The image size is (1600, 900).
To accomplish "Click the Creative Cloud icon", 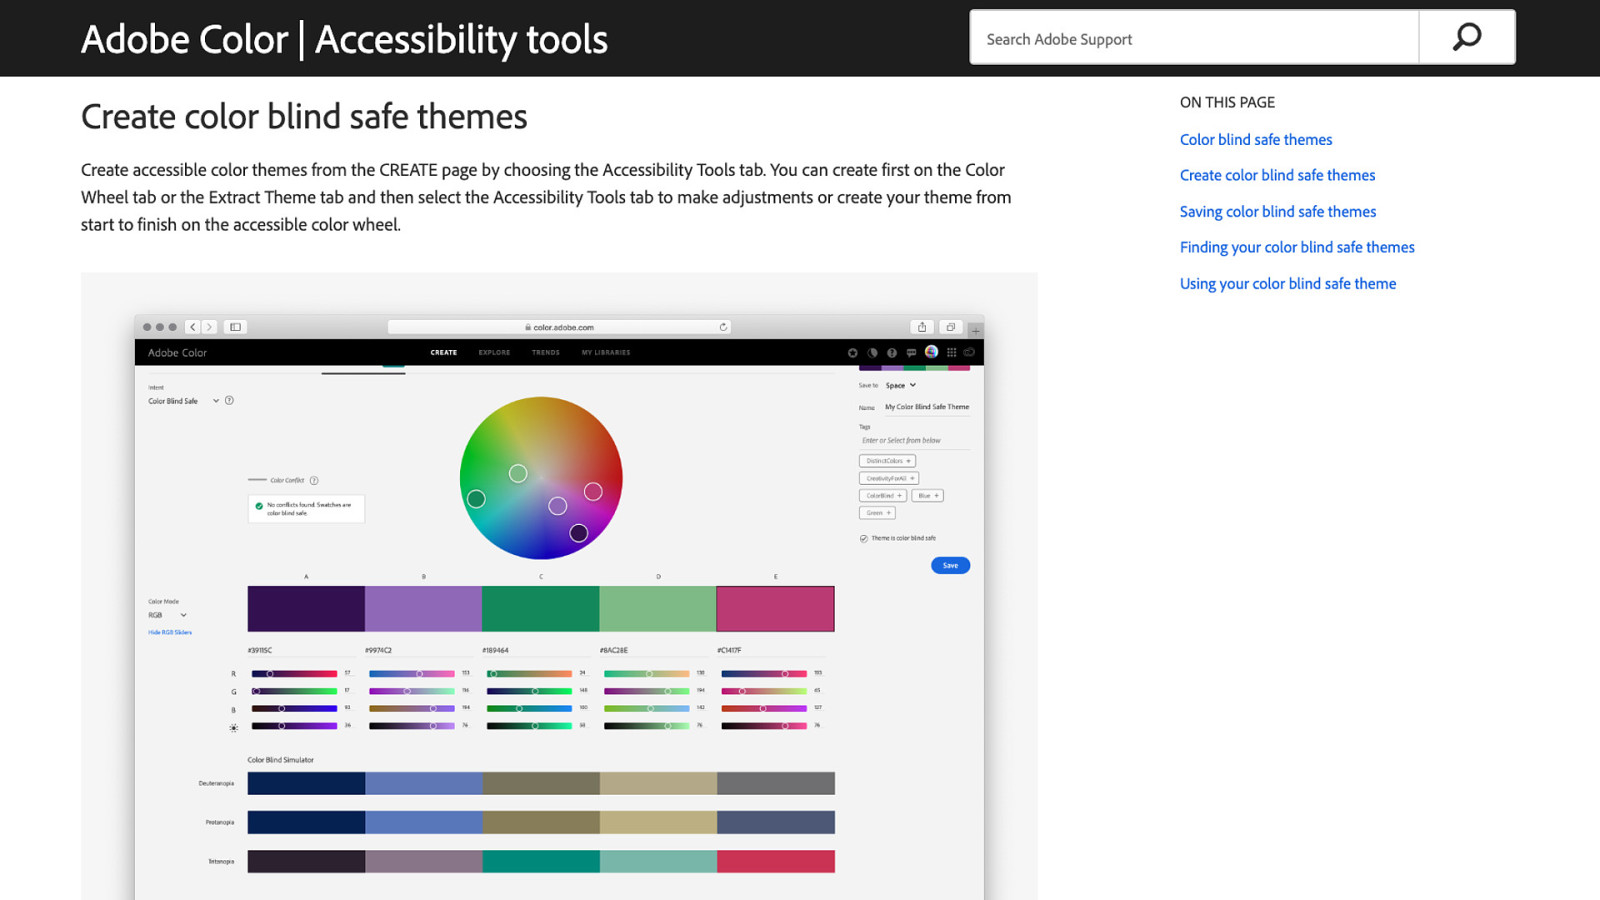I will click(x=969, y=353).
